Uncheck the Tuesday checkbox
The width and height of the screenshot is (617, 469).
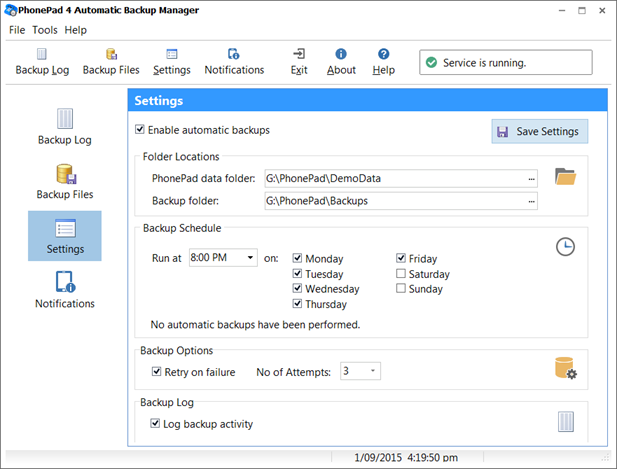pyautogui.click(x=297, y=273)
